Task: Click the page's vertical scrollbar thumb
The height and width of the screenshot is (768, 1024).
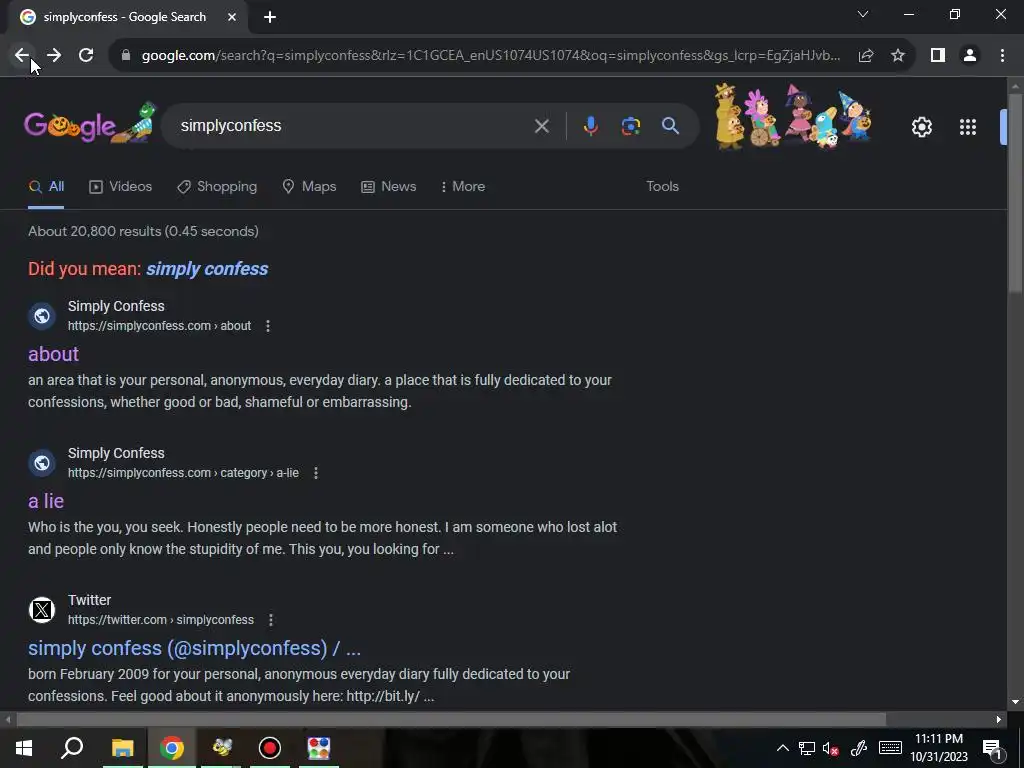Action: (x=1015, y=193)
